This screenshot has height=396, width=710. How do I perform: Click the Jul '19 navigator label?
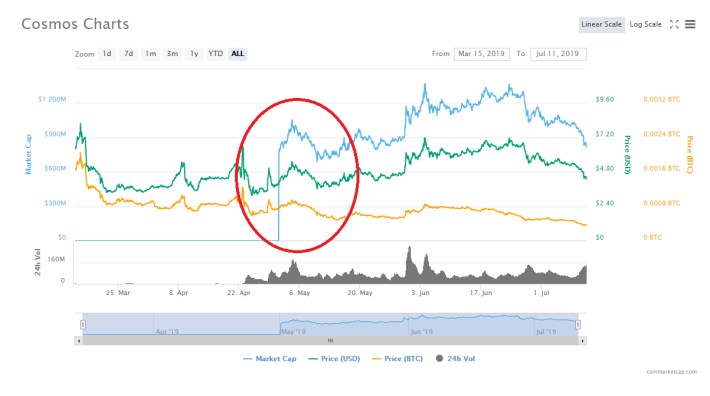[x=546, y=332]
